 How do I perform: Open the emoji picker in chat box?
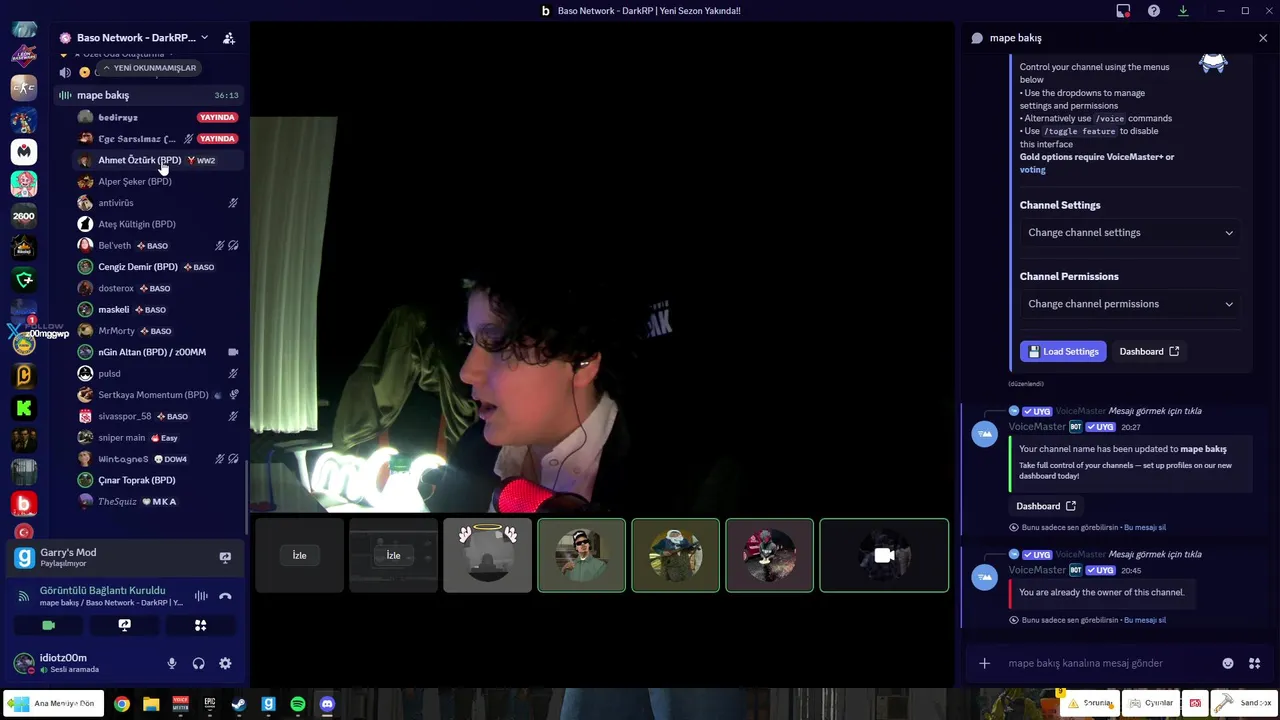coord(1228,663)
